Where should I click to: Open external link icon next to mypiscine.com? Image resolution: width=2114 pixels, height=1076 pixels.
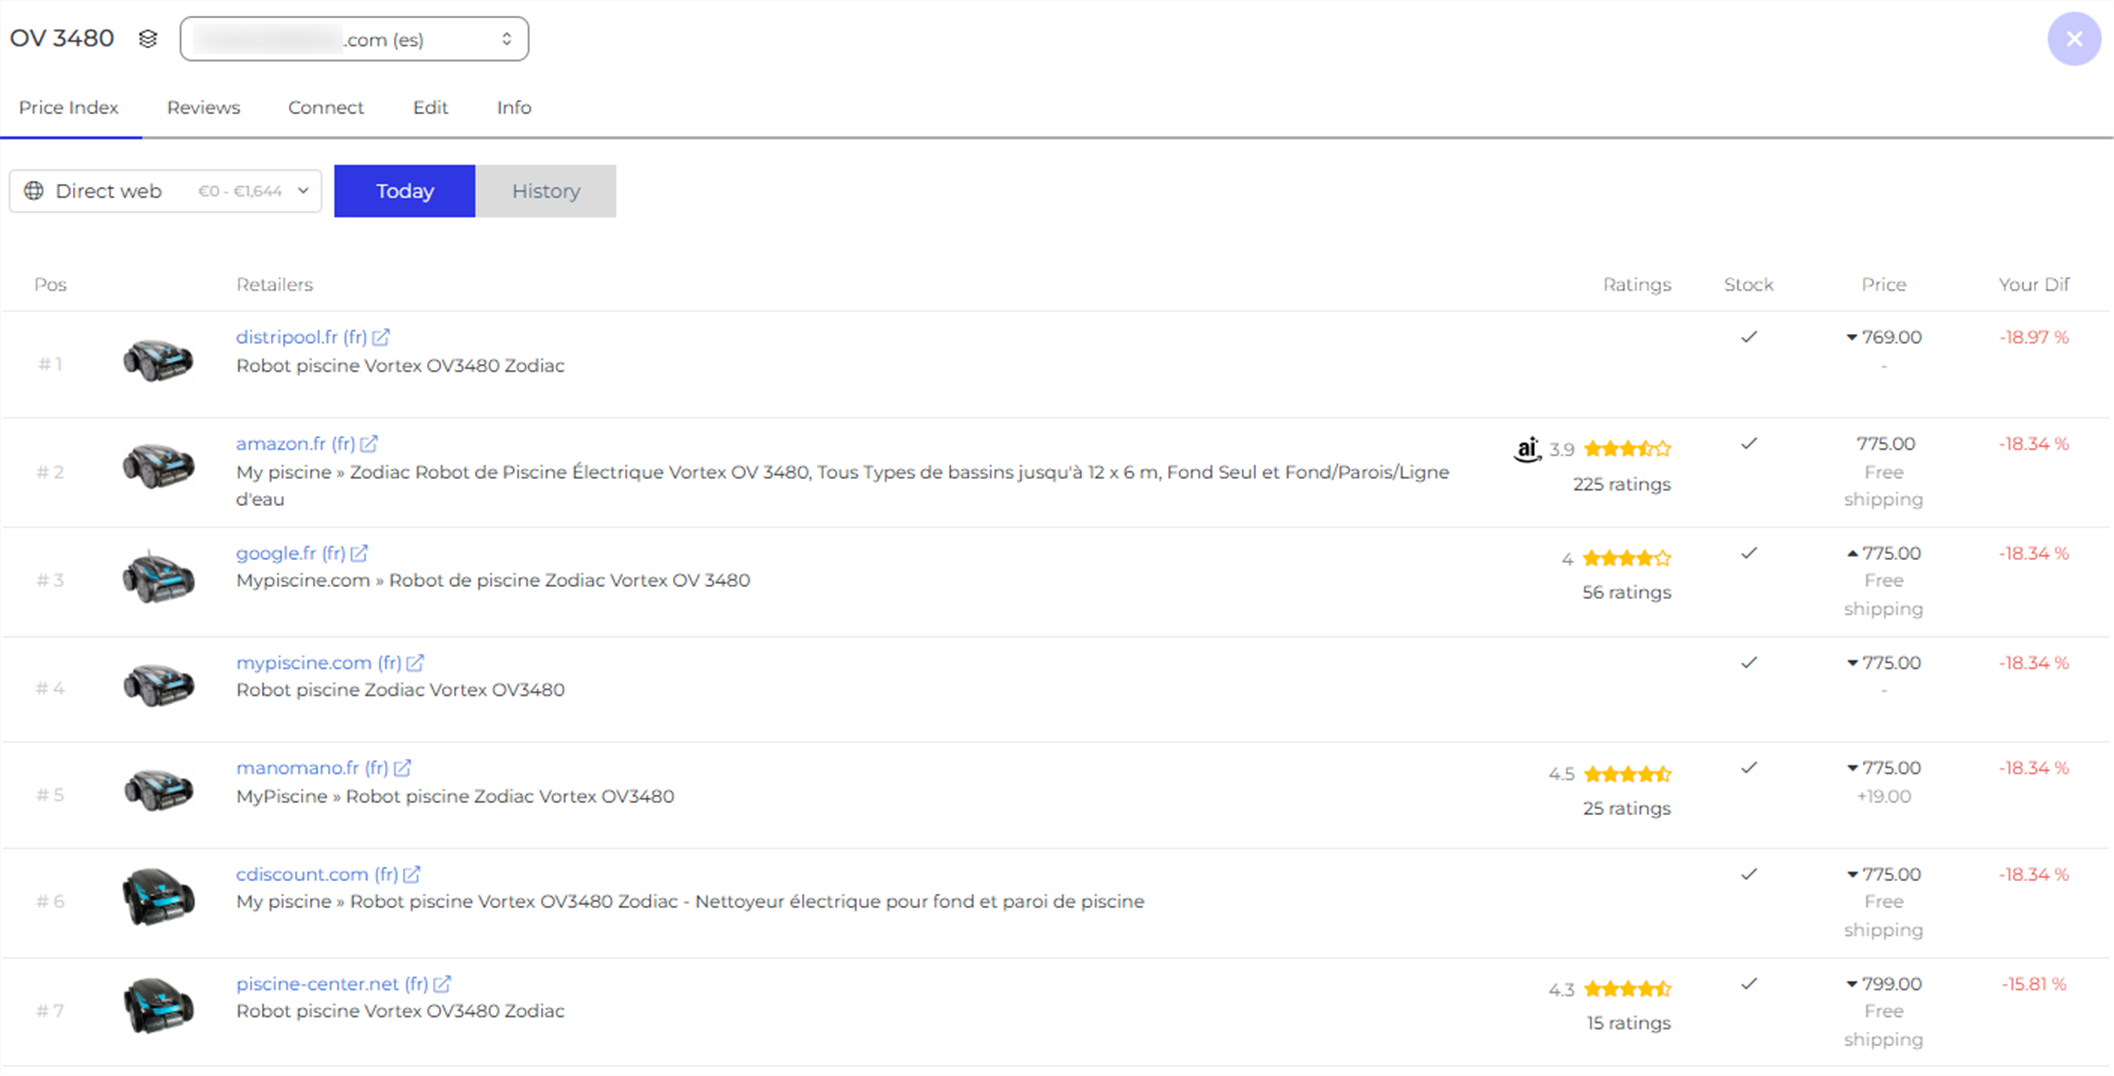coord(415,662)
